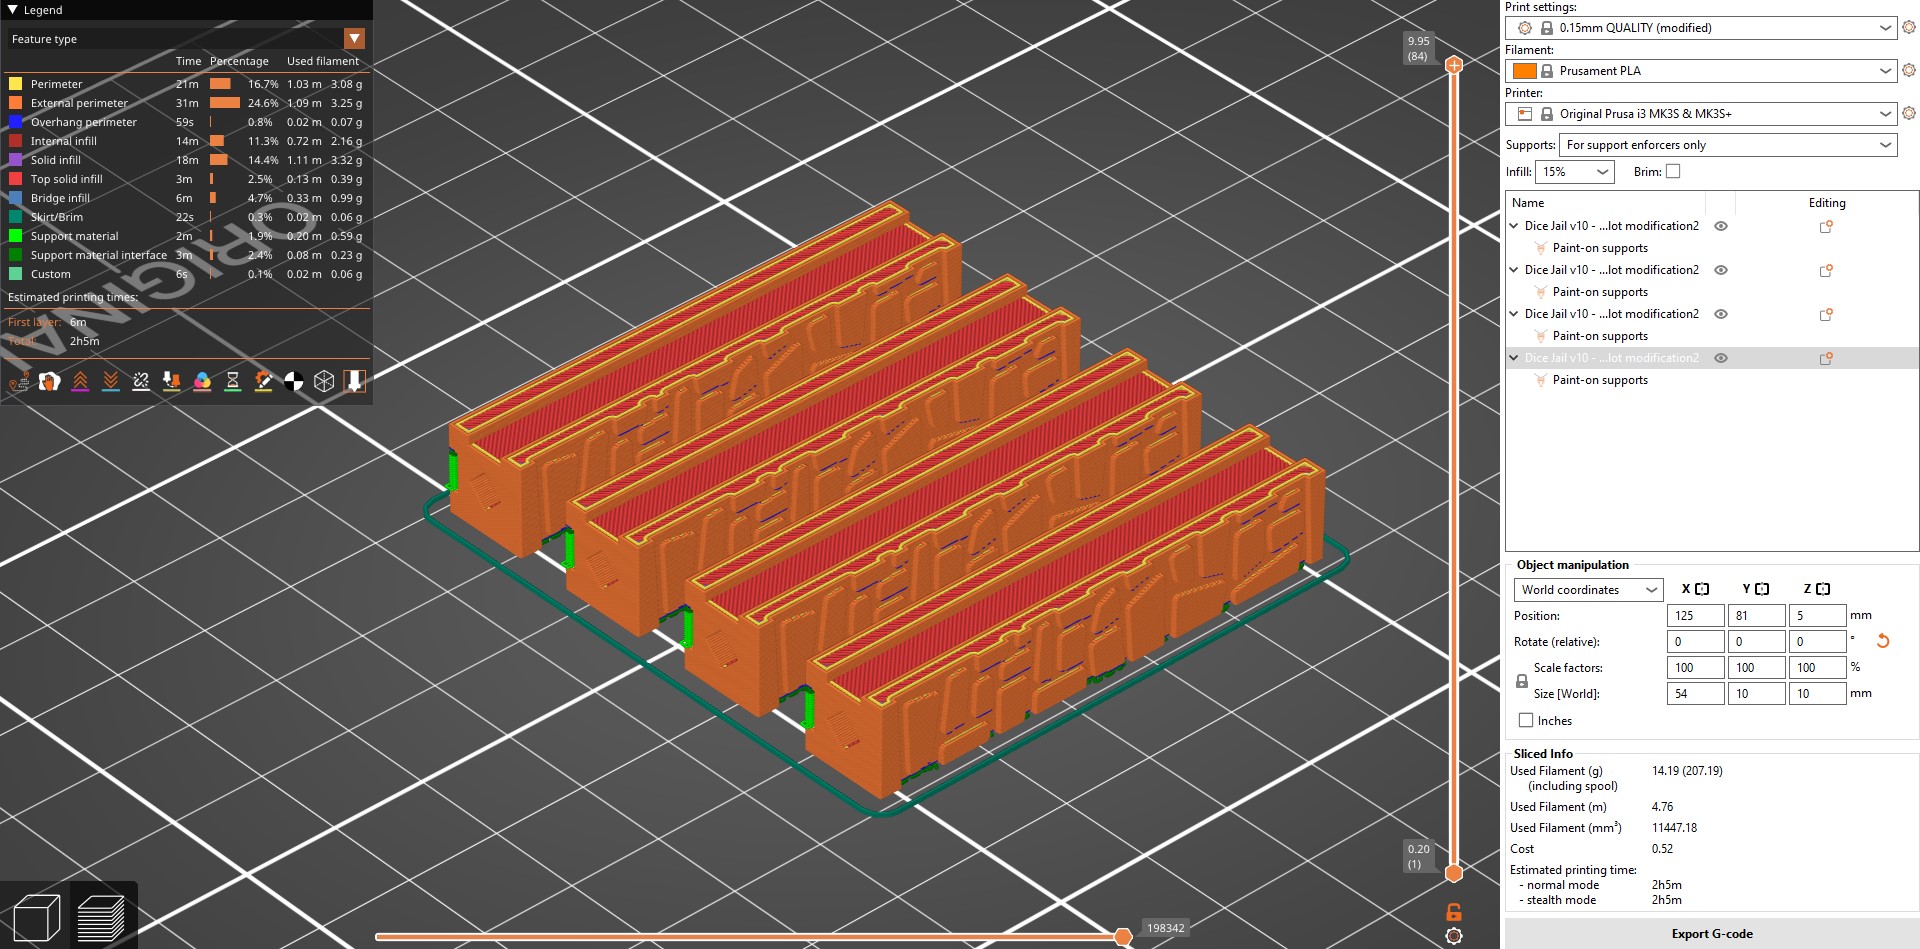Toggle Custom G-codes gear-pencil icon
The height and width of the screenshot is (949, 1920).
(x=263, y=381)
